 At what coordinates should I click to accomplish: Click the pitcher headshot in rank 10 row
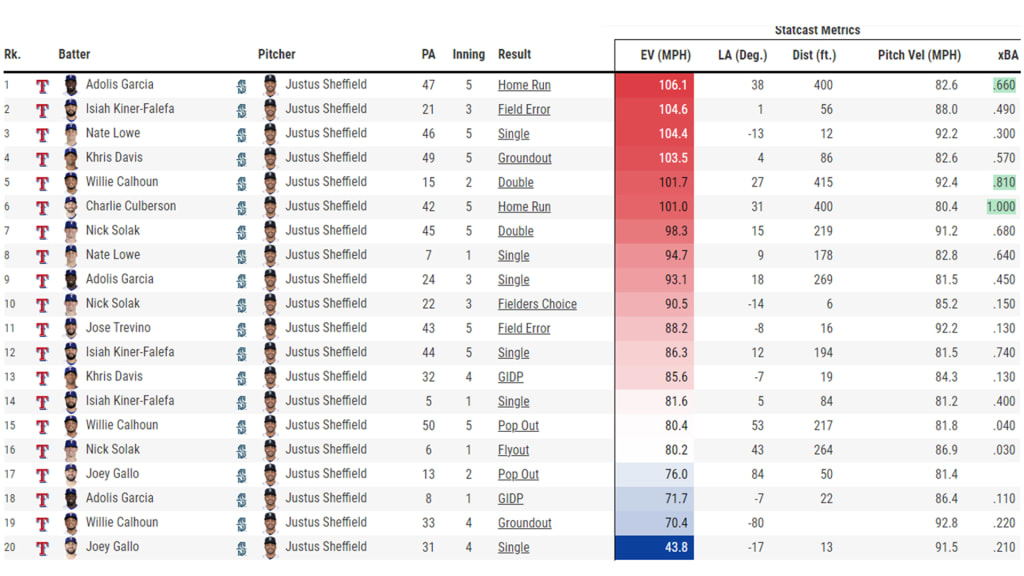click(x=269, y=304)
